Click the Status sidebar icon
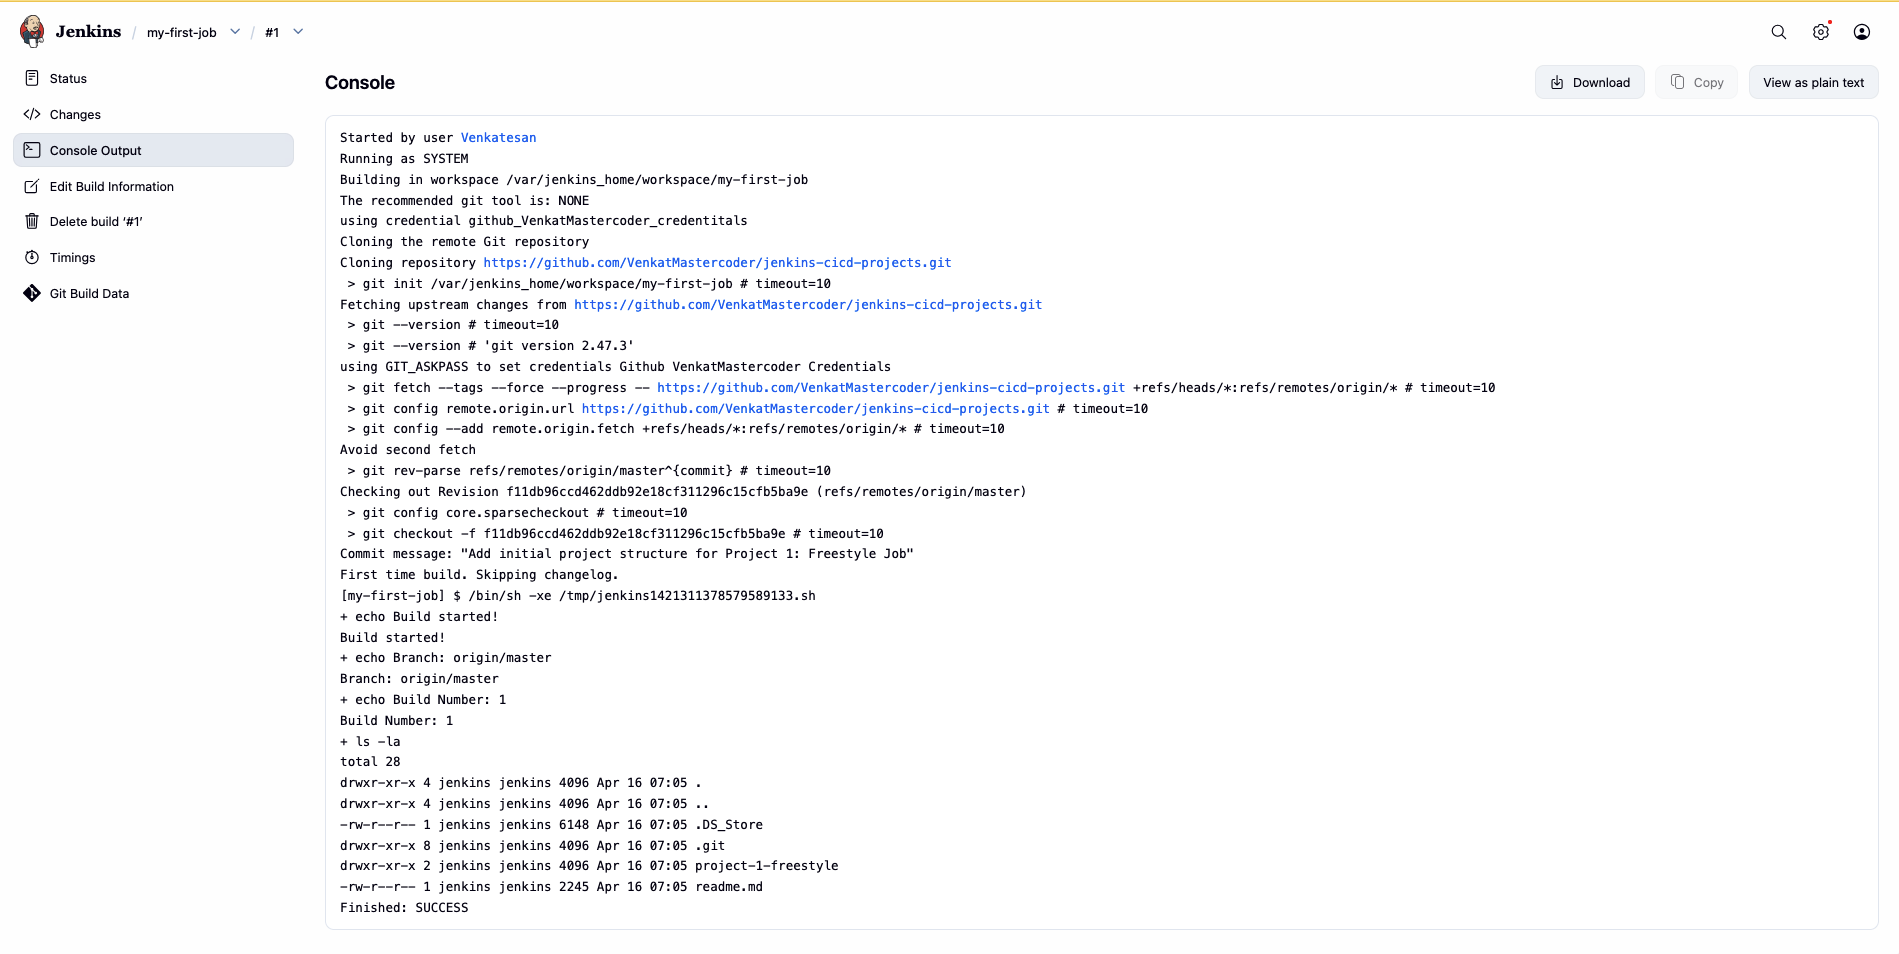The image size is (1899, 954). click(32, 78)
